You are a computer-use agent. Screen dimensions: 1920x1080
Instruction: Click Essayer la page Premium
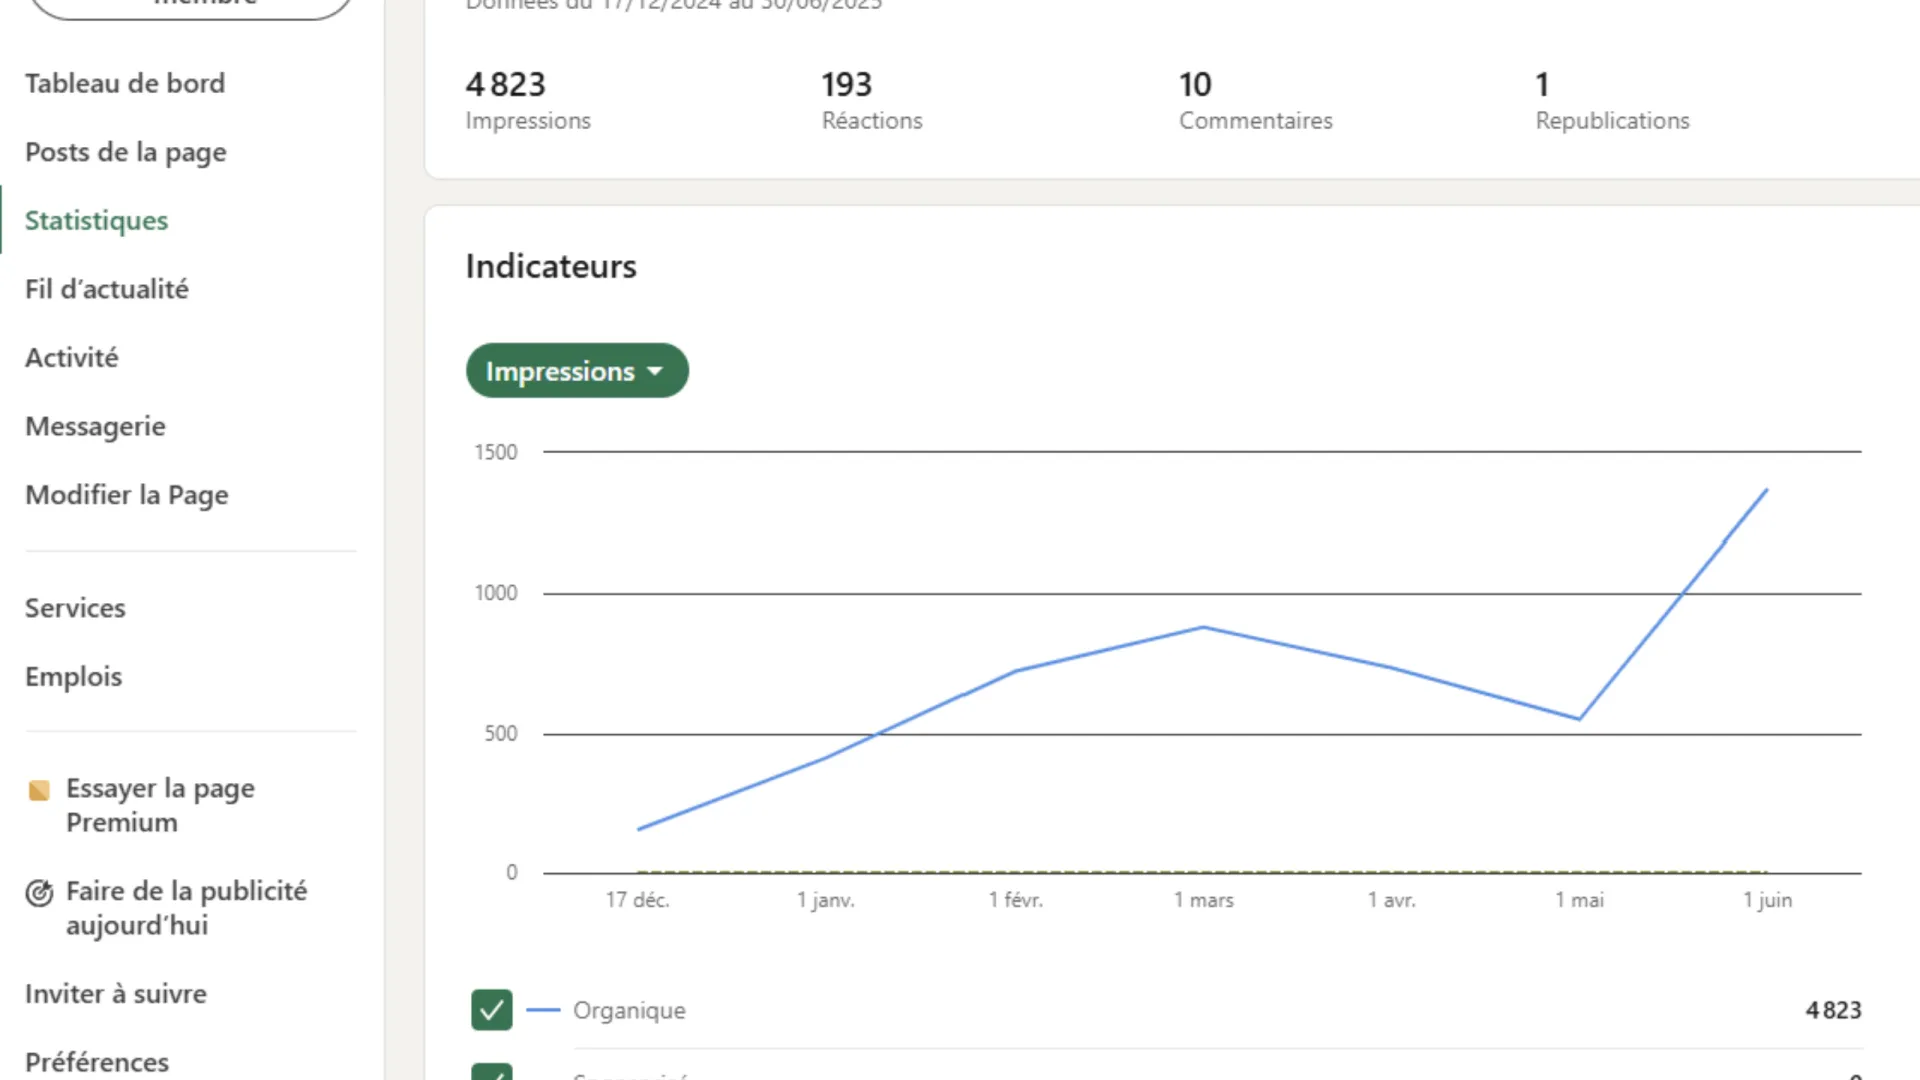160,805
